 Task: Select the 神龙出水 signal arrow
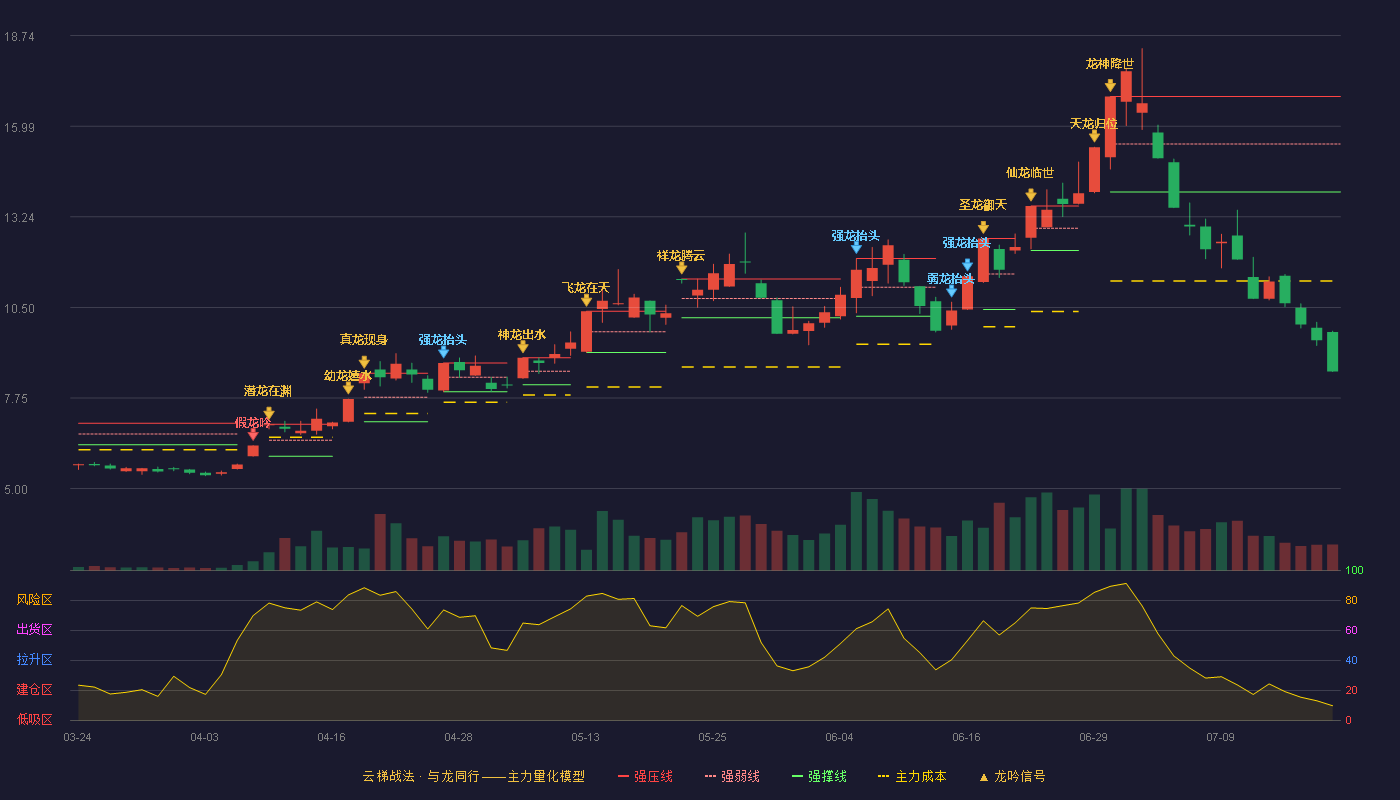[x=523, y=347]
